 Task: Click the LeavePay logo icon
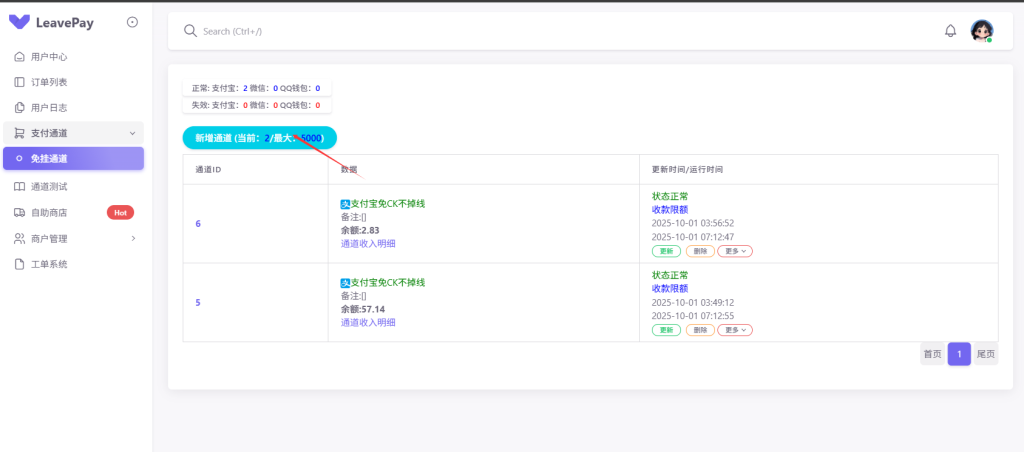[x=19, y=22]
